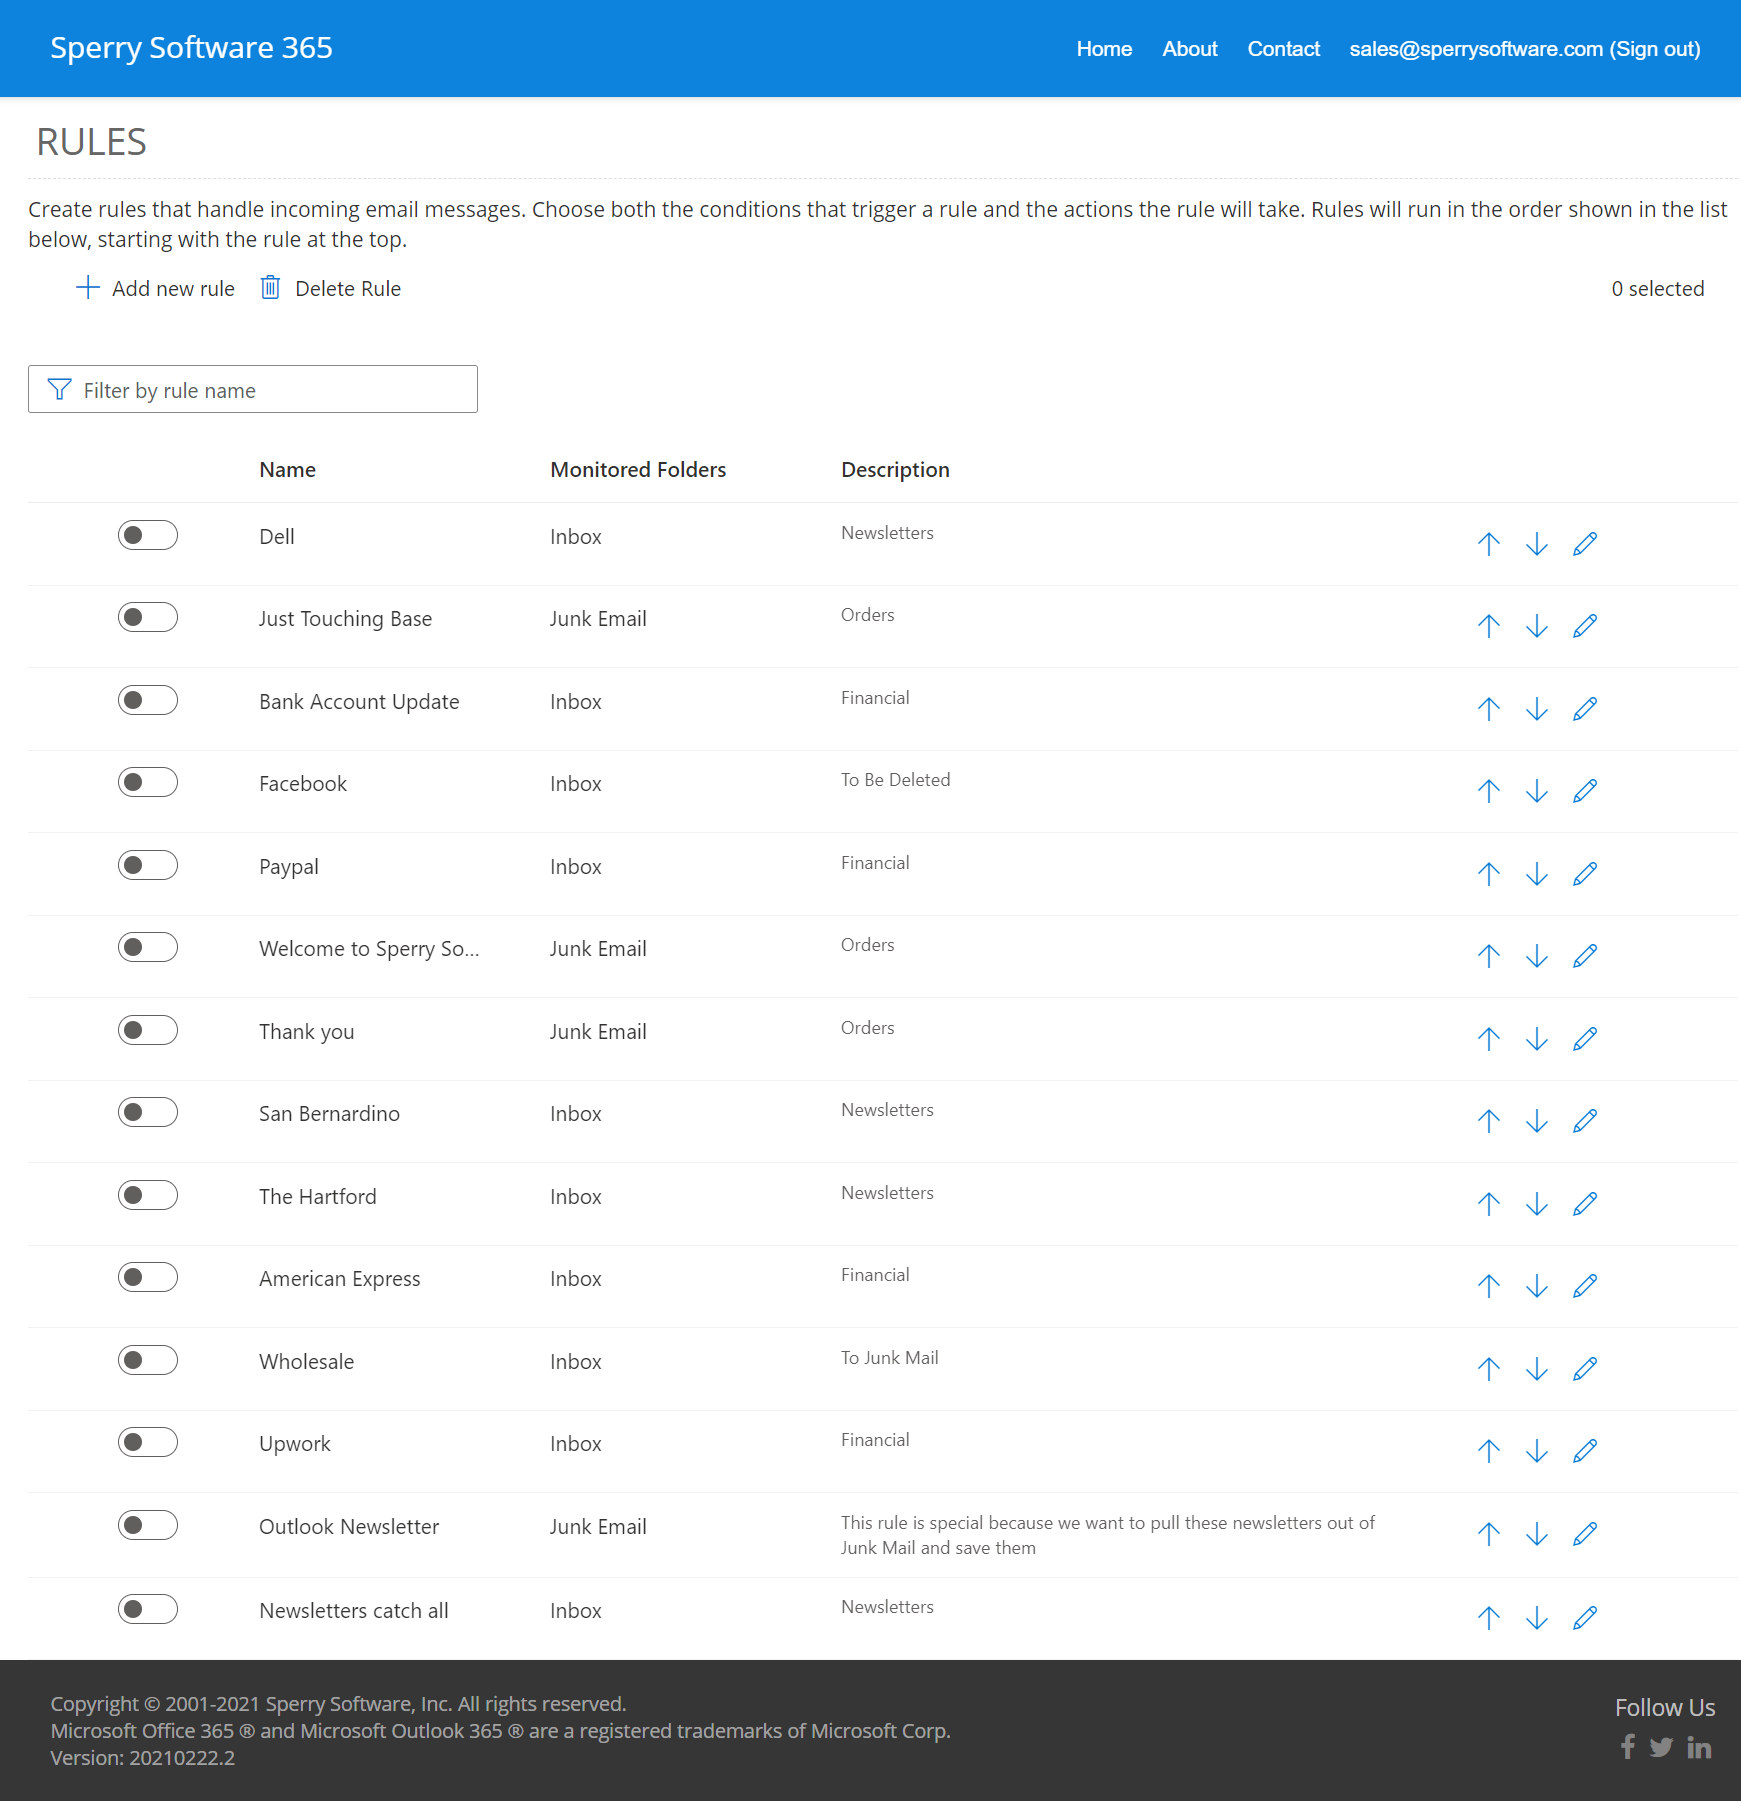This screenshot has width=1741, height=1801.
Task: Move the Thank you rule up
Action: [x=1488, y=1039]
